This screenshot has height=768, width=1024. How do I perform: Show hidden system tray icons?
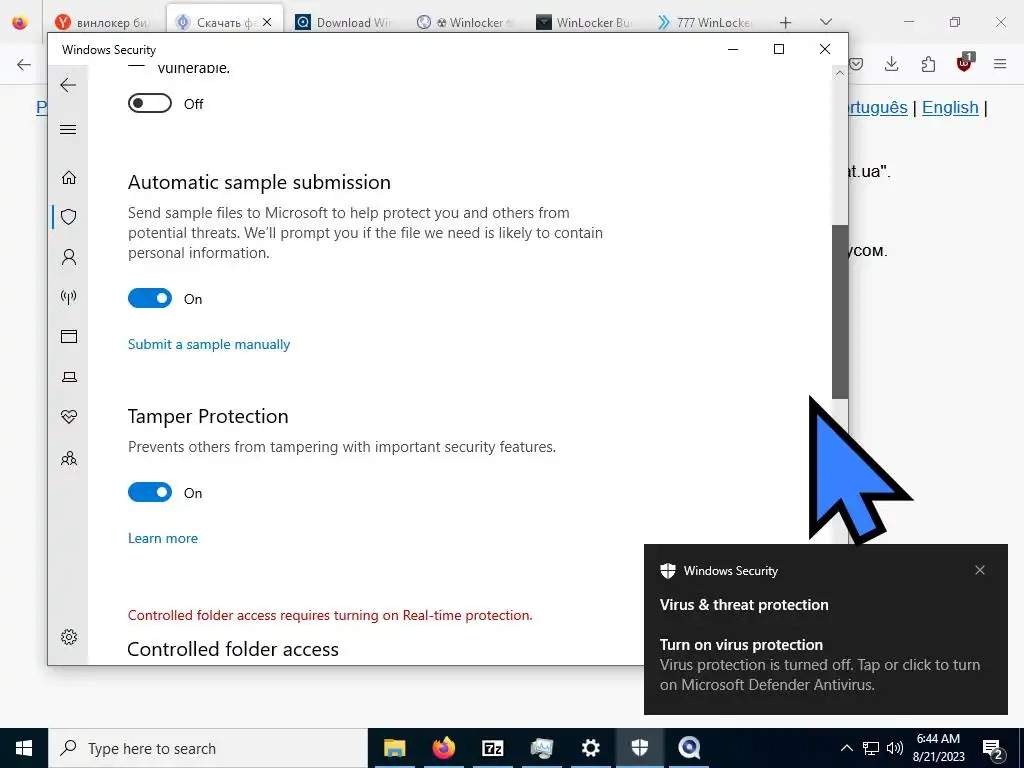(x=846, y=748)
